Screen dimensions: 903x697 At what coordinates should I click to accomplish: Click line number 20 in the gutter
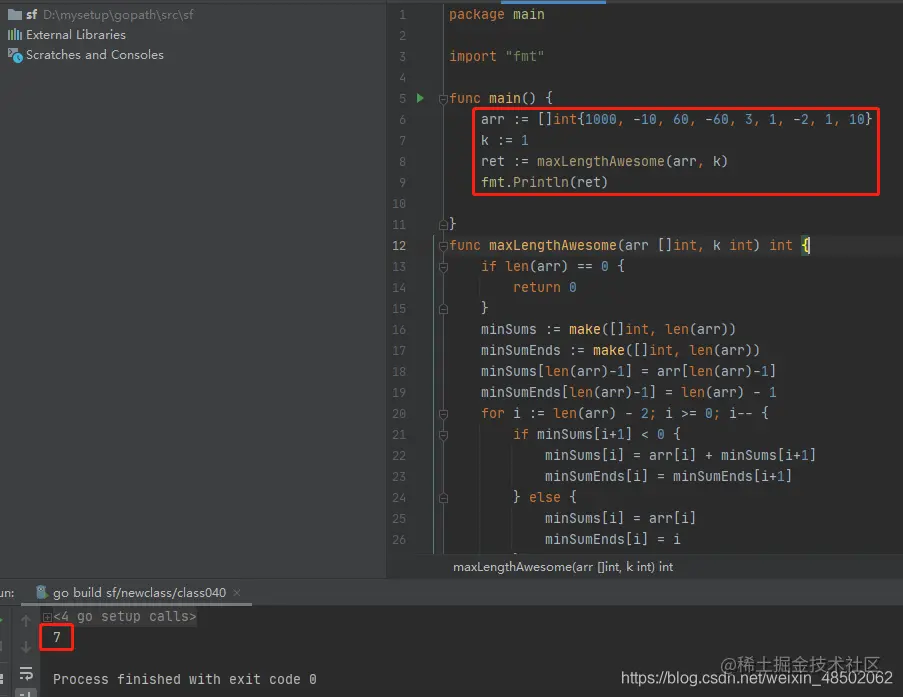click(x=399, y=414)
